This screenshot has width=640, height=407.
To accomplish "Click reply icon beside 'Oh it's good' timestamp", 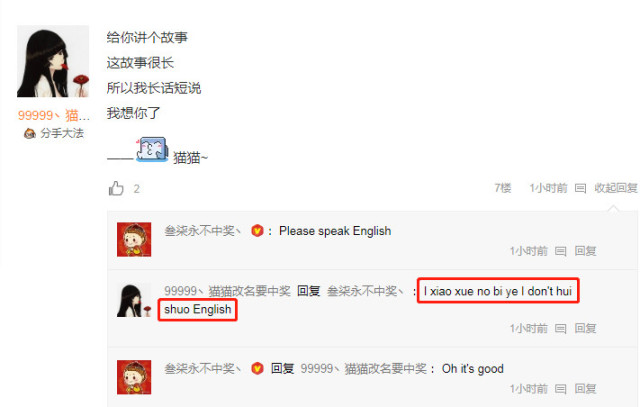I will coord(561,389).
